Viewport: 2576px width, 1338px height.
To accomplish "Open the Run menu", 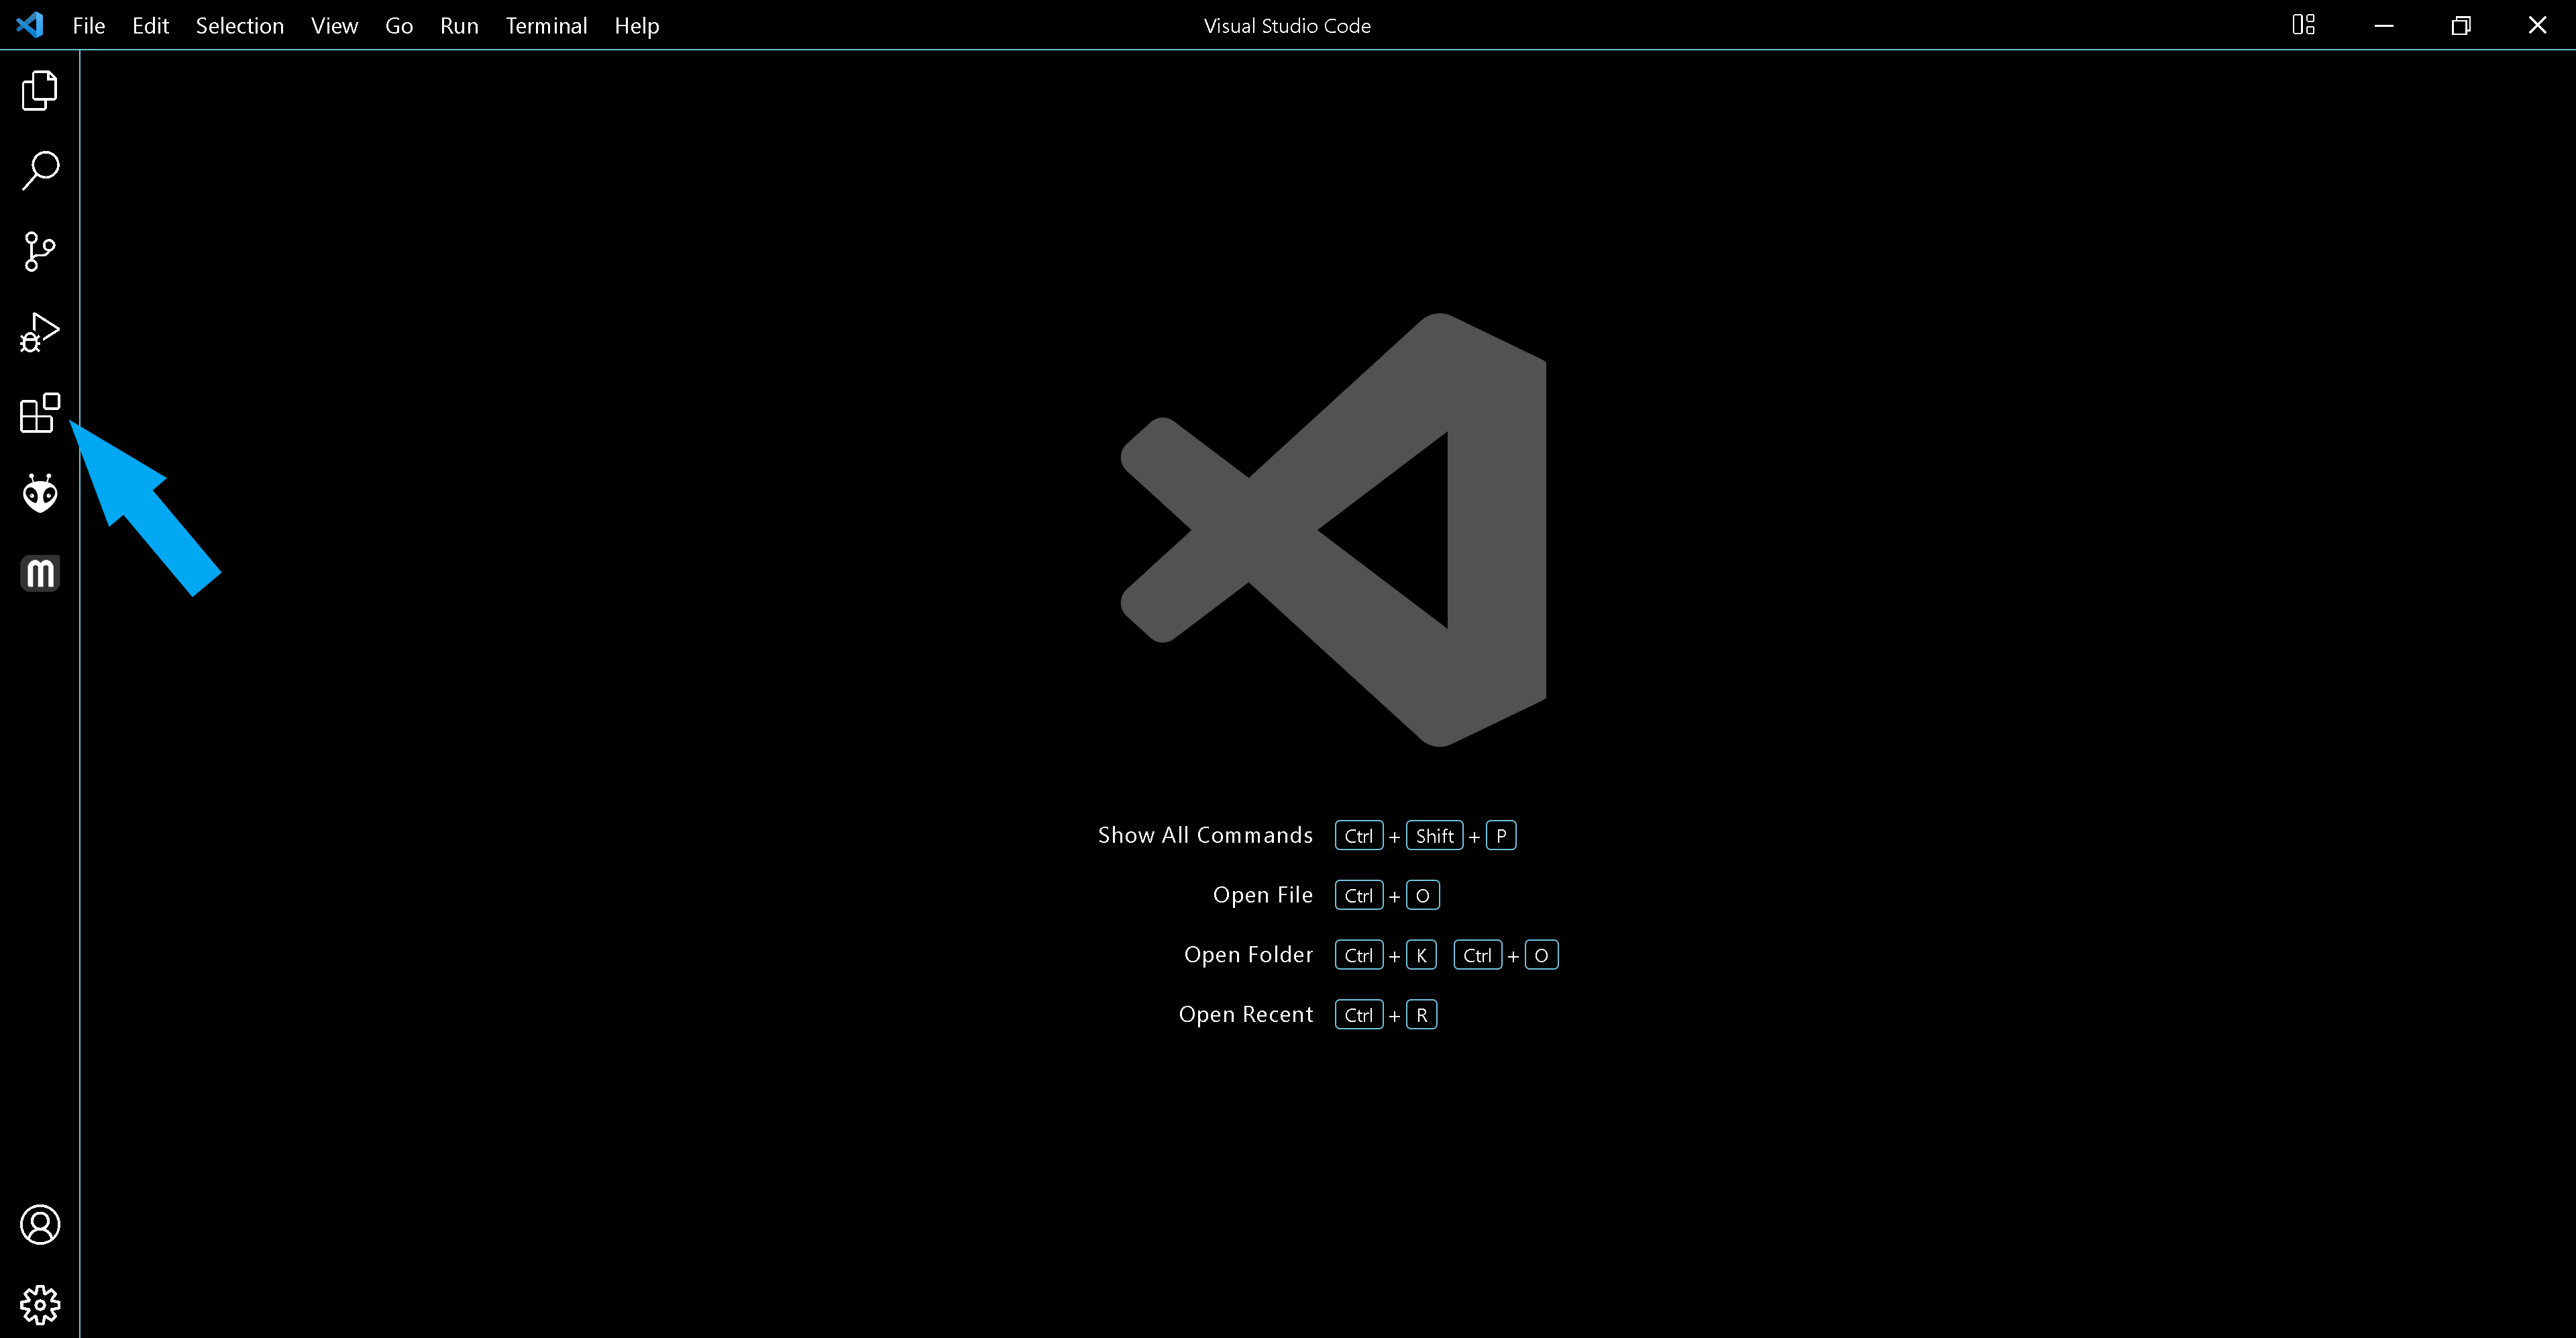I will coord(459,26).
